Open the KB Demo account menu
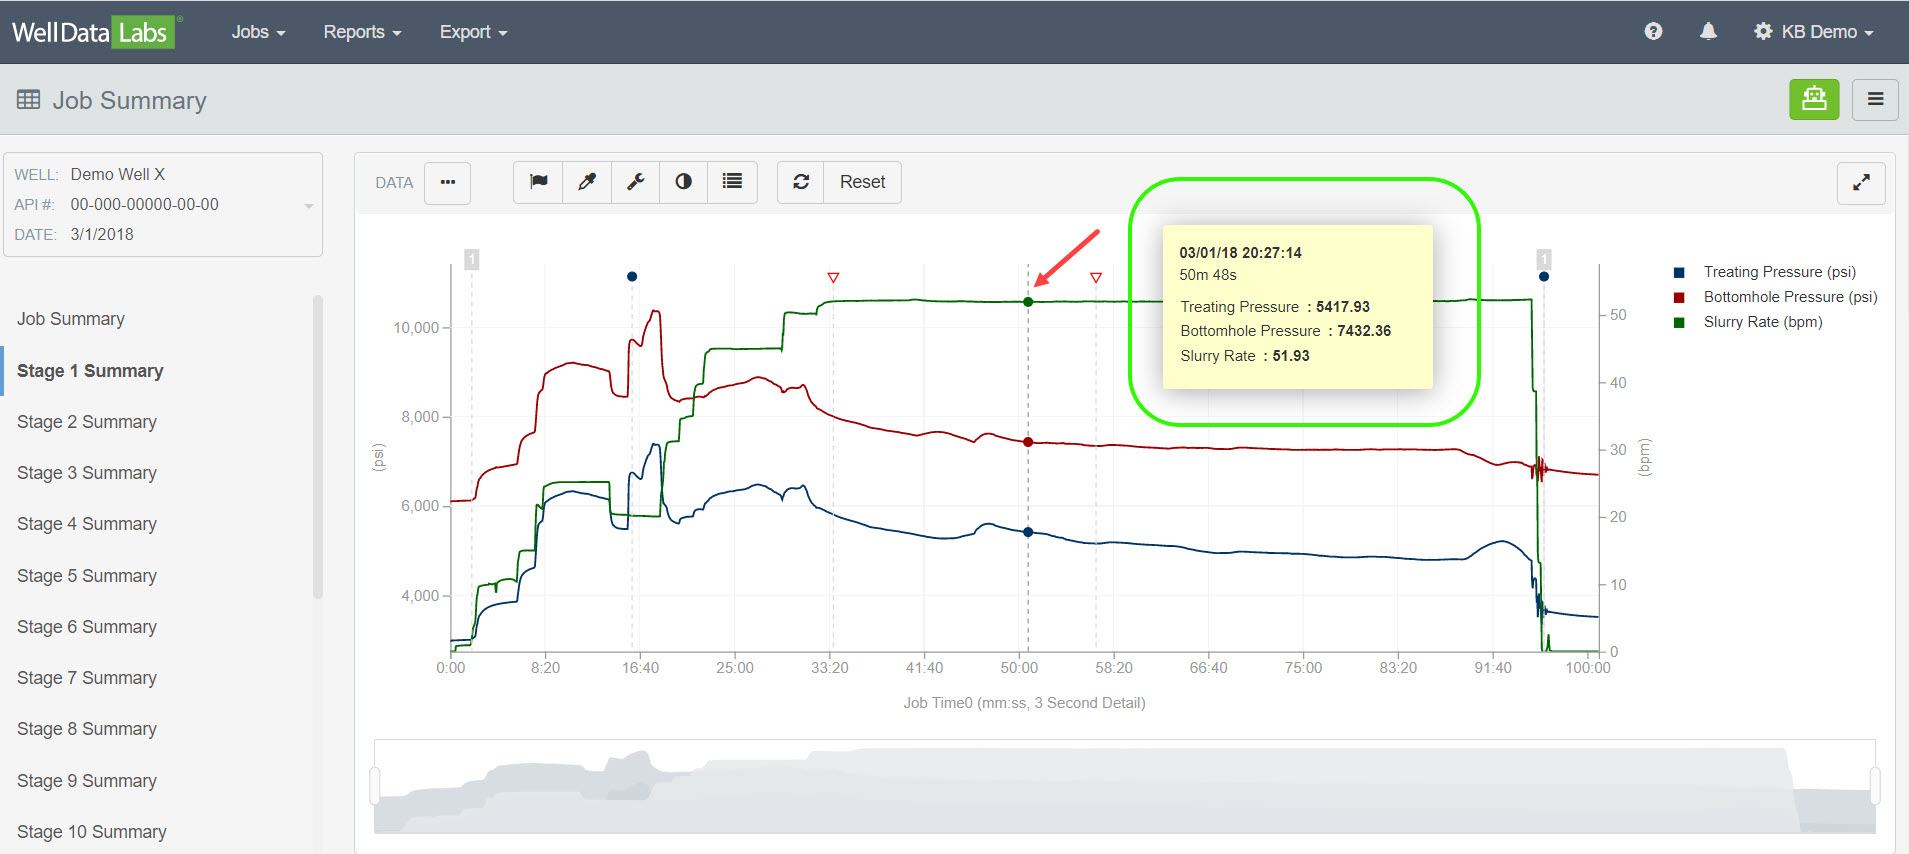The width and height of the screenshot is (1909, 854). 1814,32
